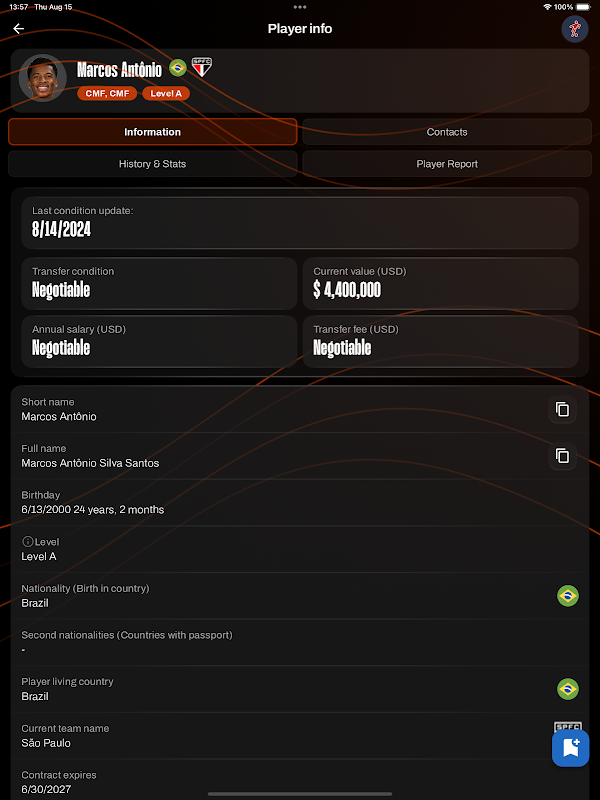Open the Player Report tab

[x=447, y=164]
